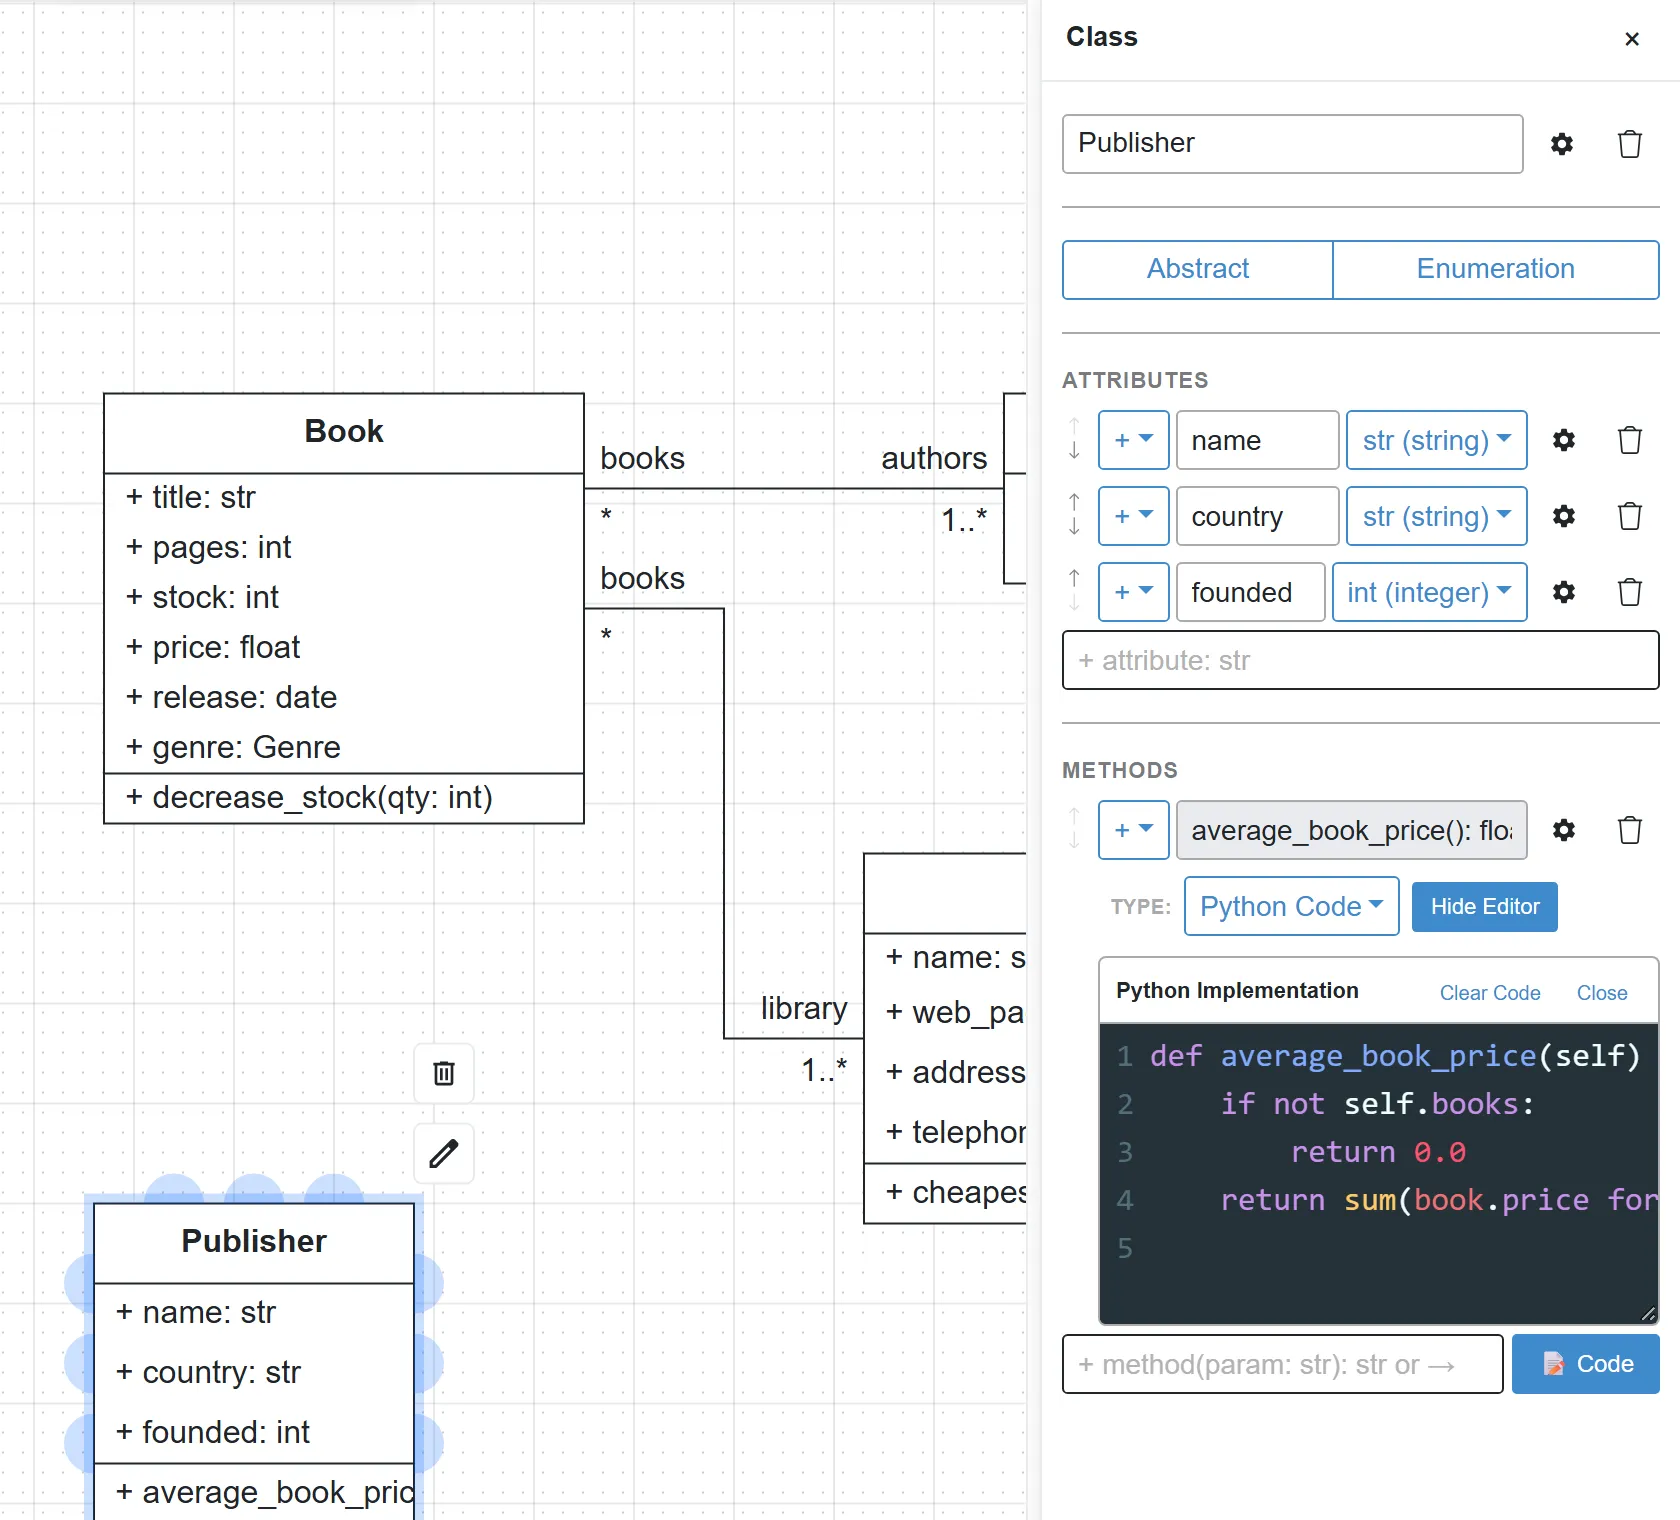Click the Hide Editor button
Viewport: 1680px width, 1520px height.
(1485, 907)
